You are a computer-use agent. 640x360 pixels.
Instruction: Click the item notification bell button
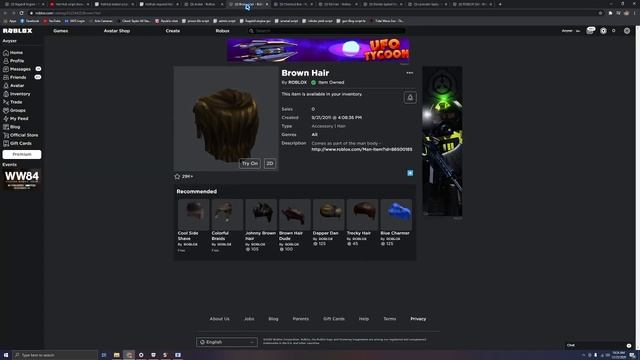tap(410, 97)
